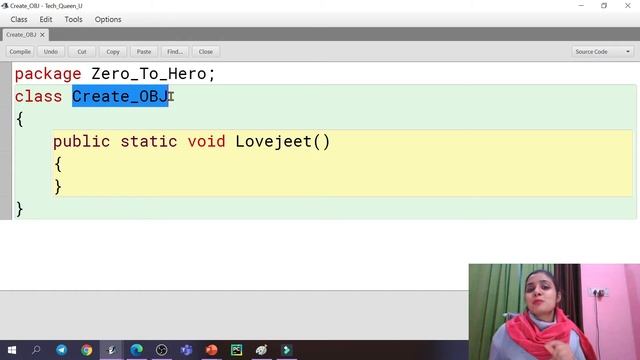
Task: Open OBS Studio from the taskbar
Action: (x=162, y=350)
